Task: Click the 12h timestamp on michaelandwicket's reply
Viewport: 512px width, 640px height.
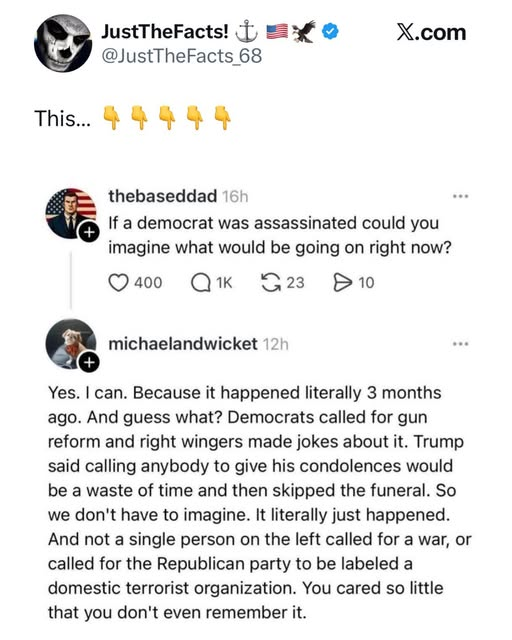Action: click(x=276, y=344)
